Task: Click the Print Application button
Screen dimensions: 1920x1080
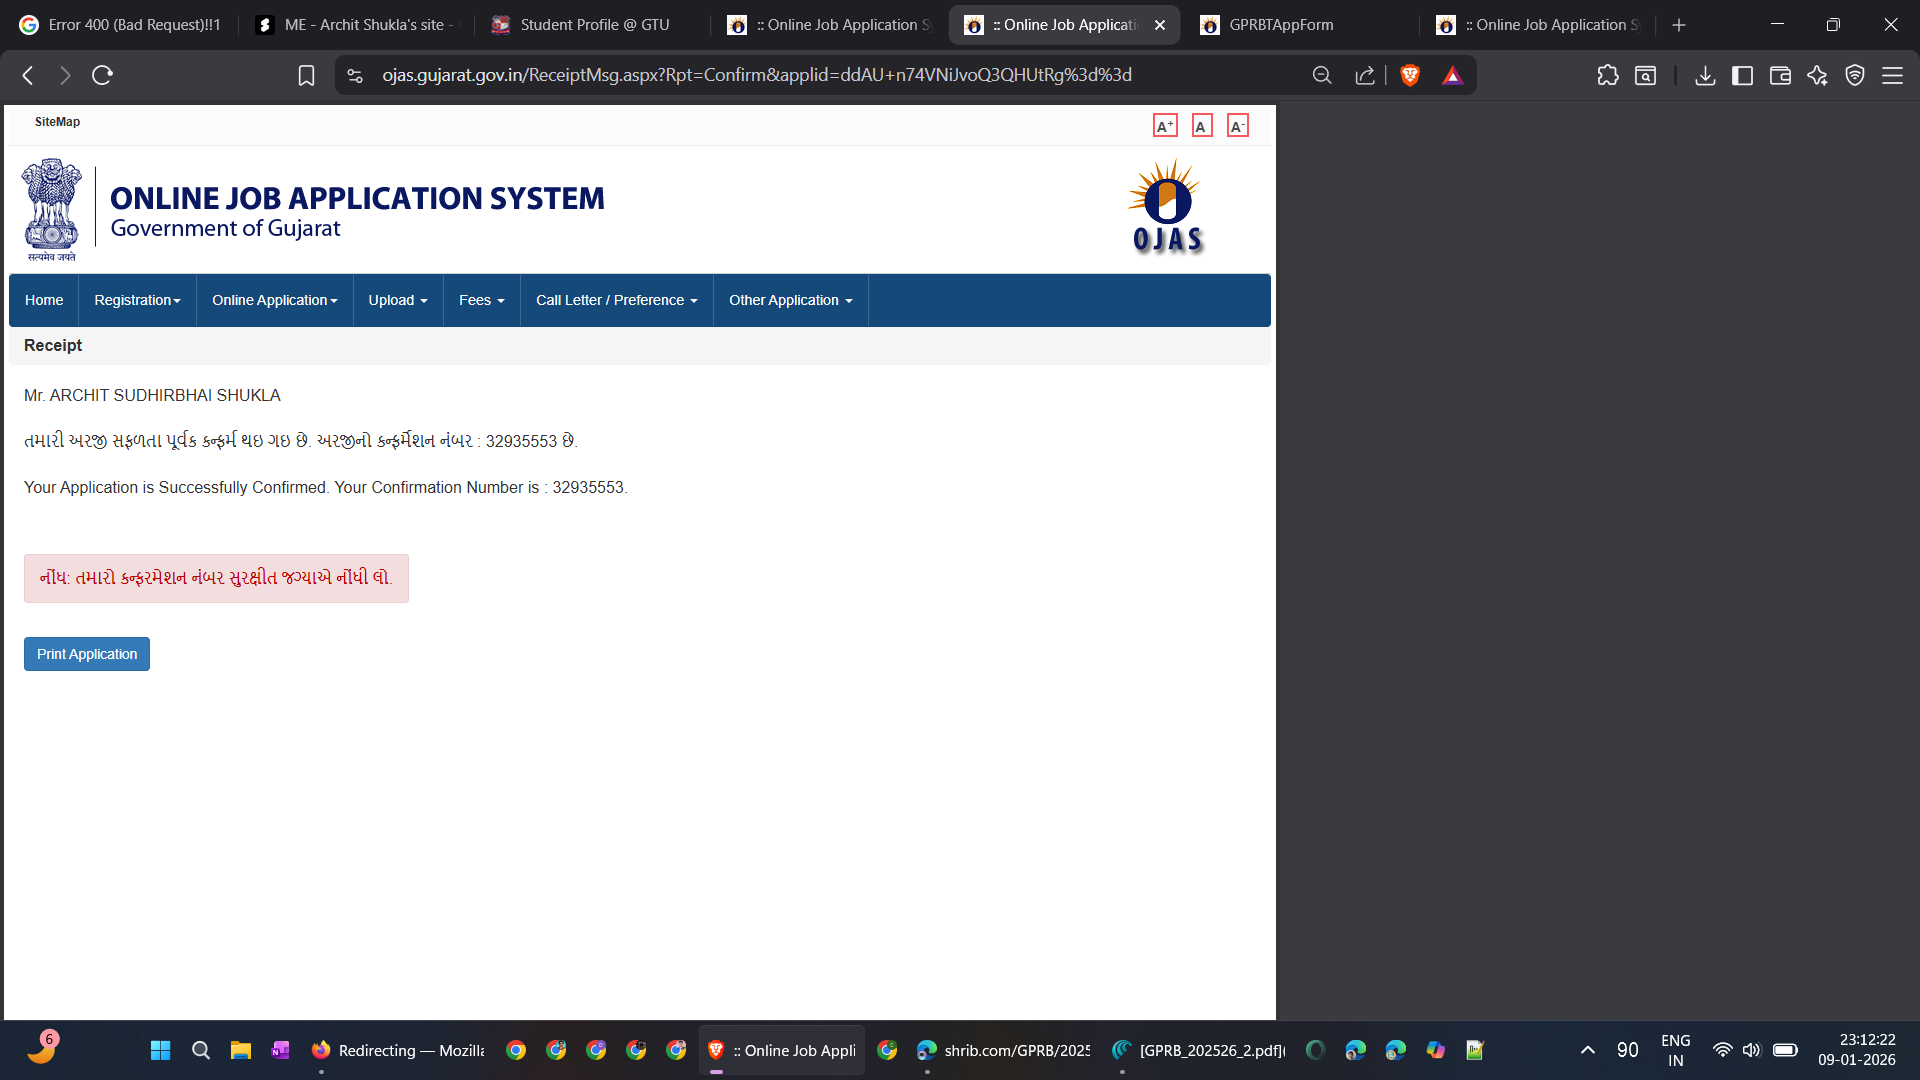Action: [87, 654]
